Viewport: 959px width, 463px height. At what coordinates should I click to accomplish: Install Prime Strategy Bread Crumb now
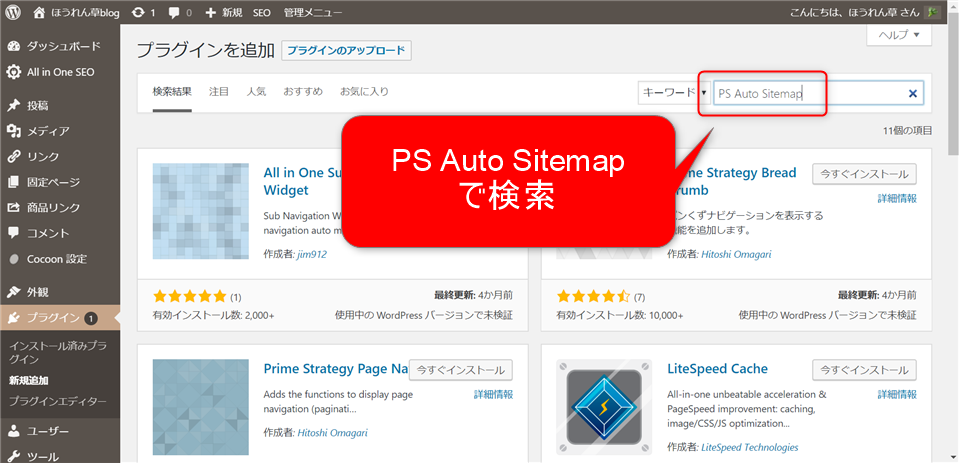[864, 174]
